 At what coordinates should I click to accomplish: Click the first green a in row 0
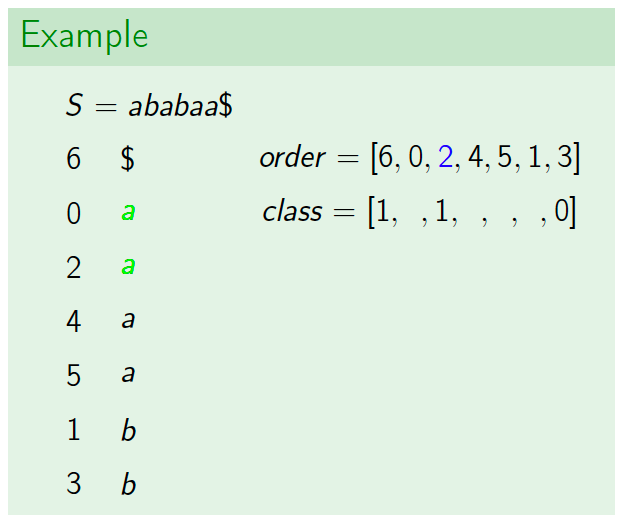click(128, 211)
